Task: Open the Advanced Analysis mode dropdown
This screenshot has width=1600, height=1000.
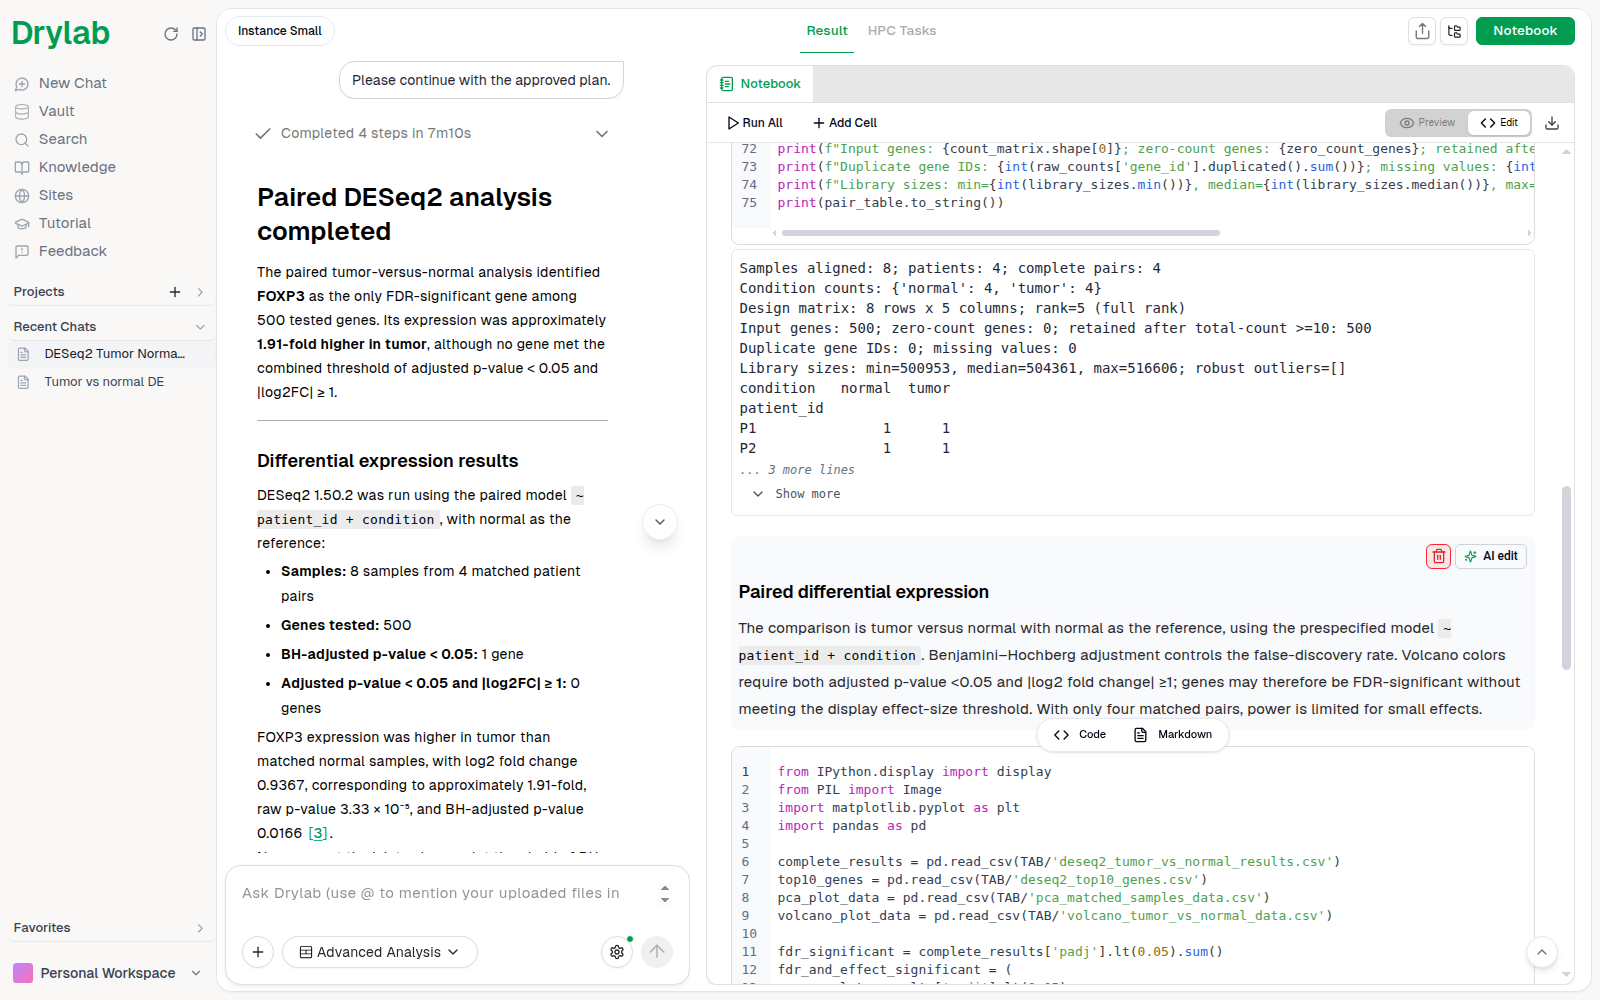Action: (x=380, y=952)
